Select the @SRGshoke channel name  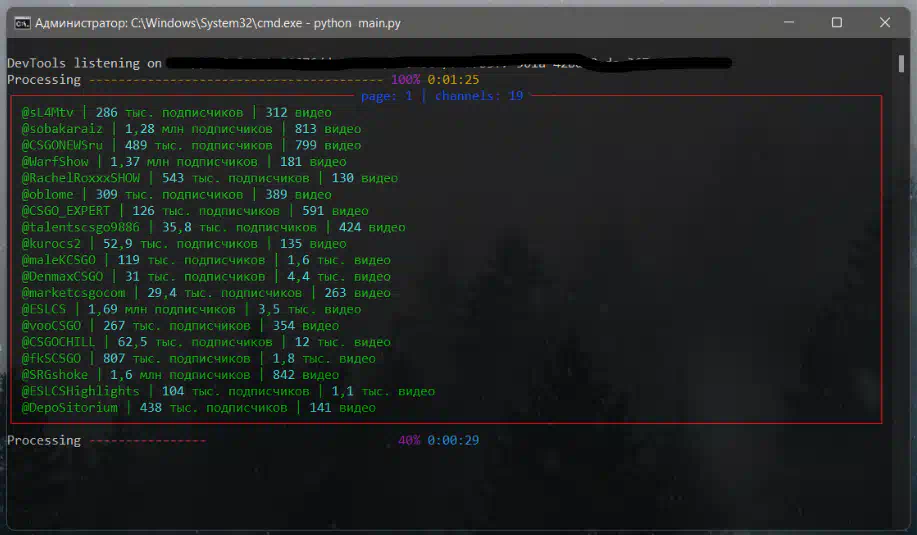55,374
